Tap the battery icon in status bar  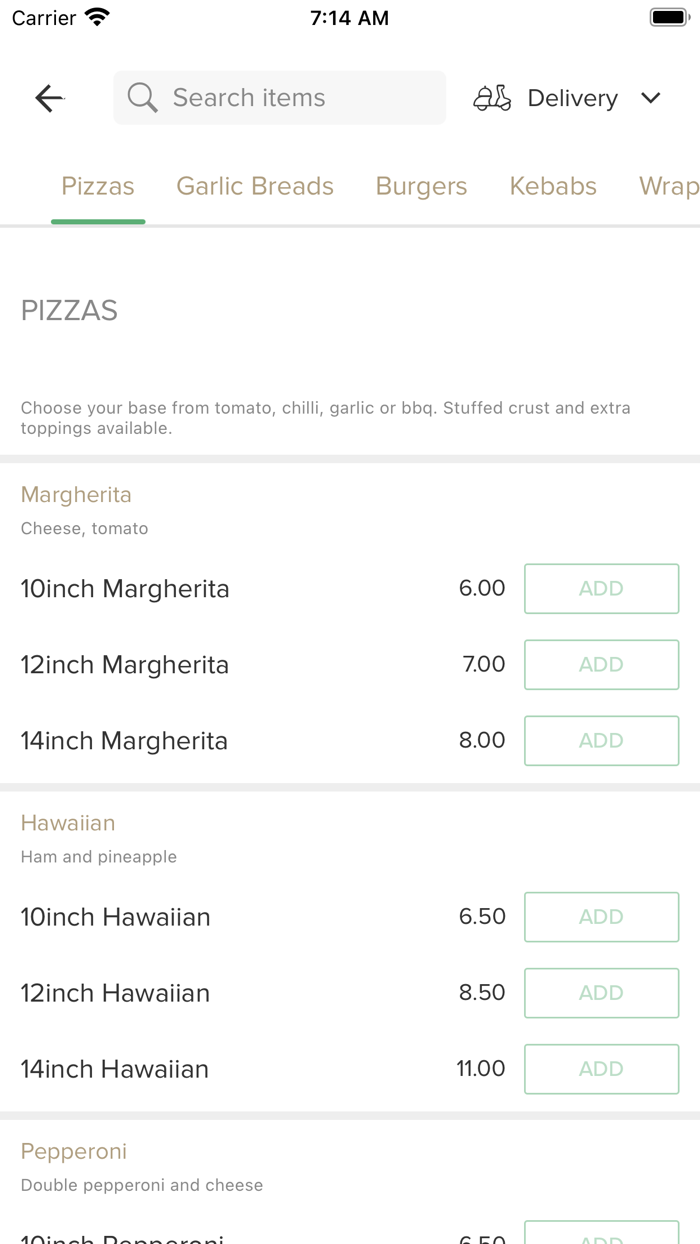[x=667, y=16]
